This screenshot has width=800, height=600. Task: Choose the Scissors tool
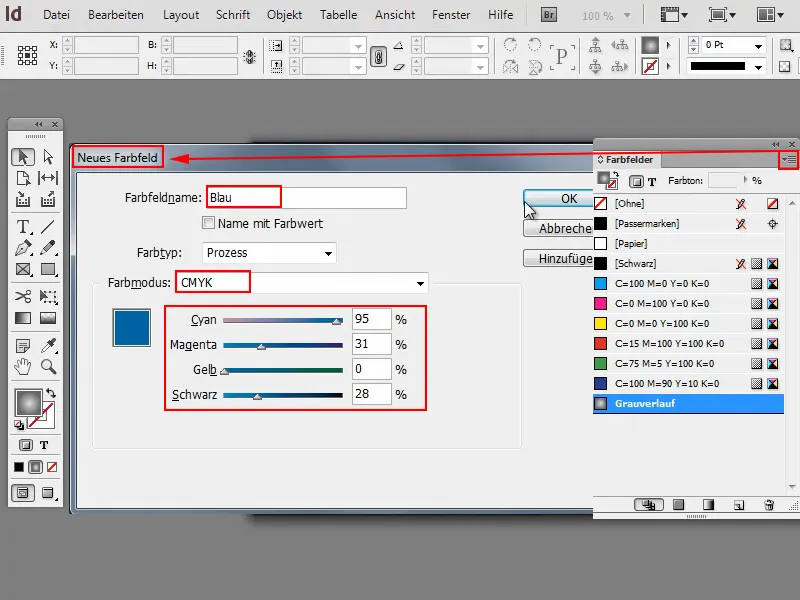coord(23,296)
